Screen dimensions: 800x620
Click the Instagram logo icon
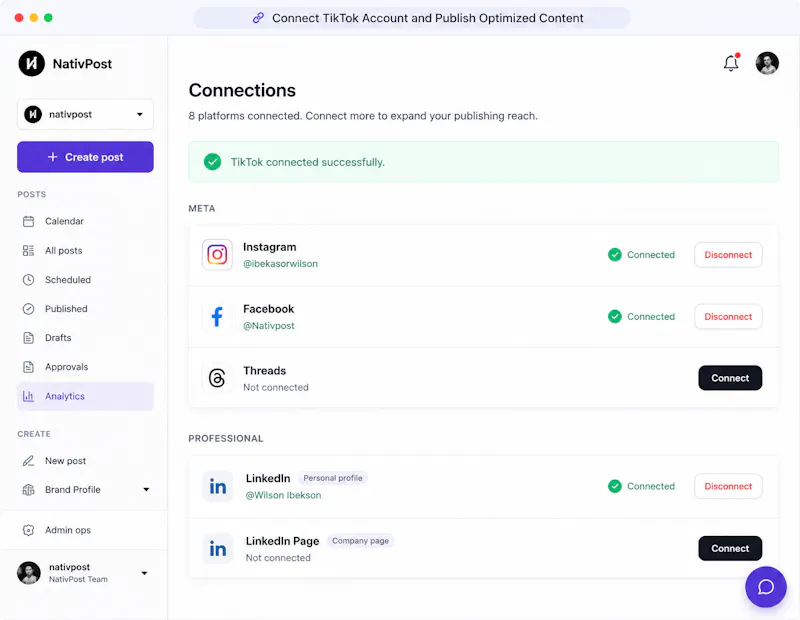[217, 254]
